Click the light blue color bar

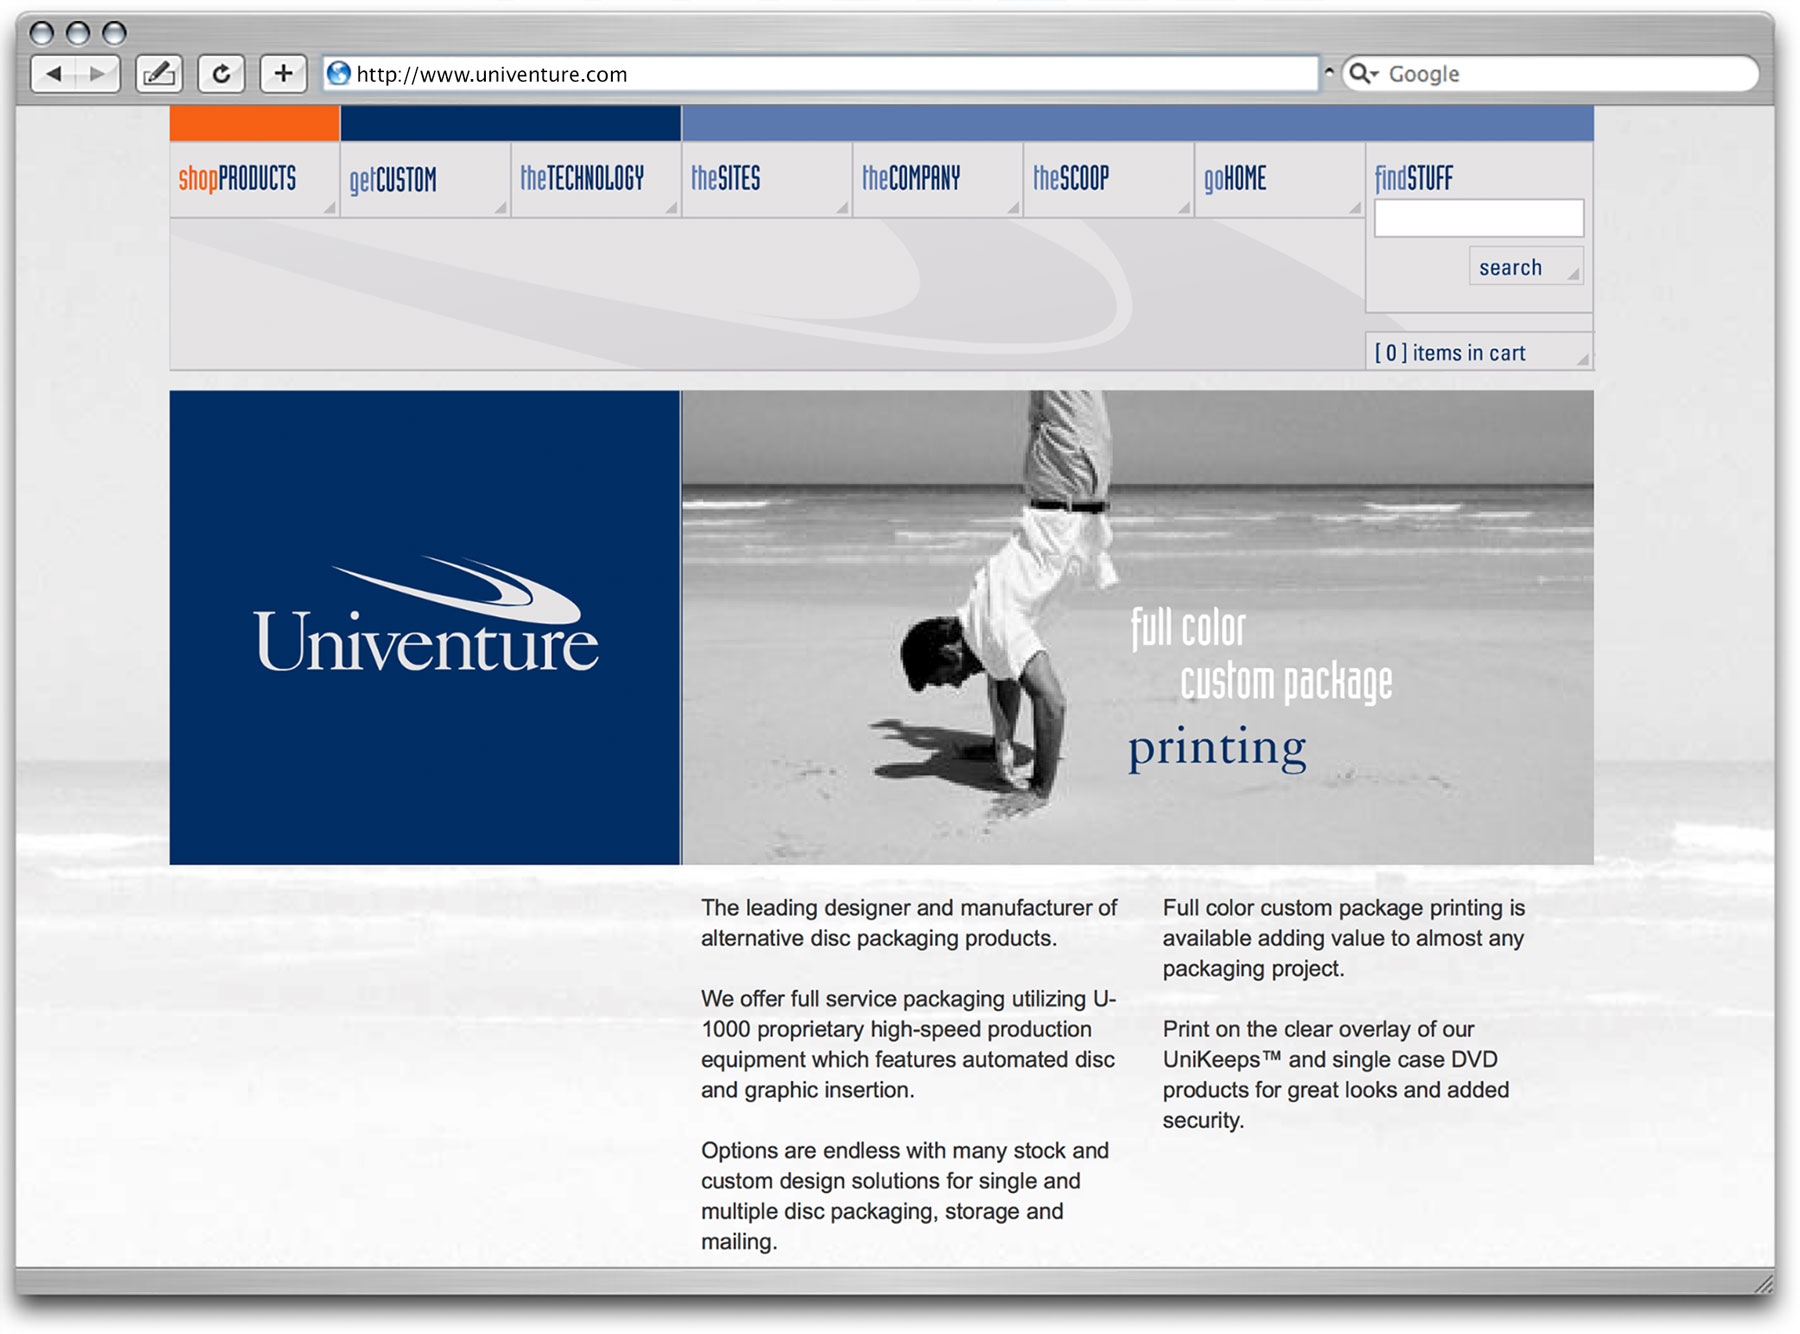coord(1138,123)
